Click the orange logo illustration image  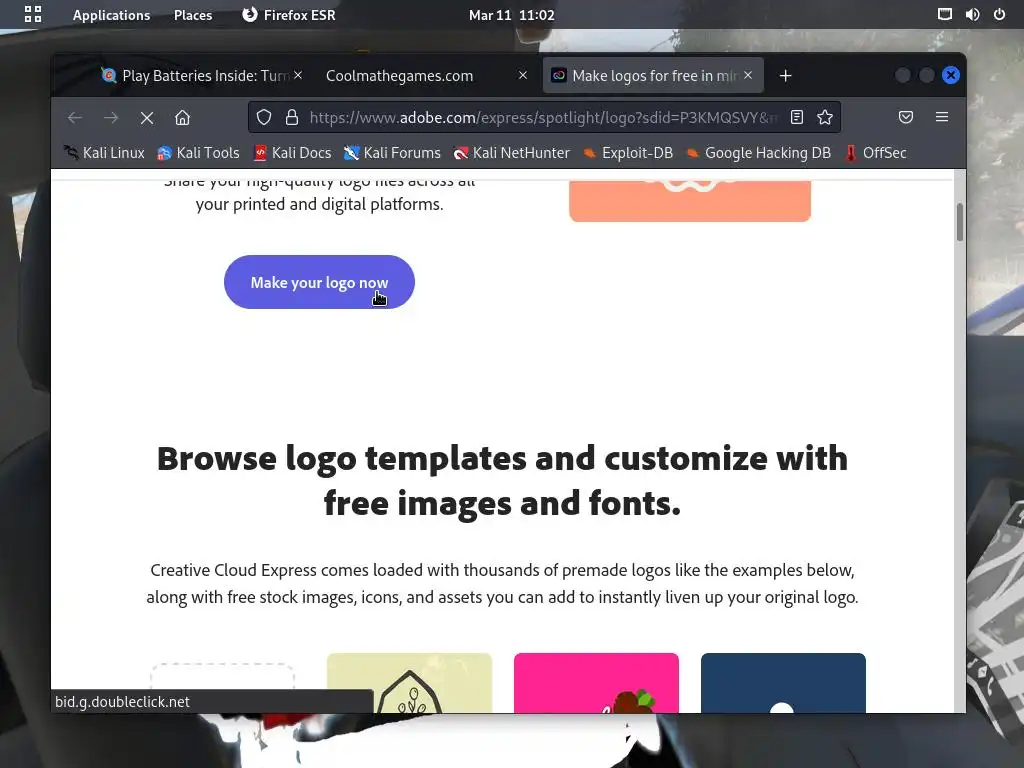[690, 199]
